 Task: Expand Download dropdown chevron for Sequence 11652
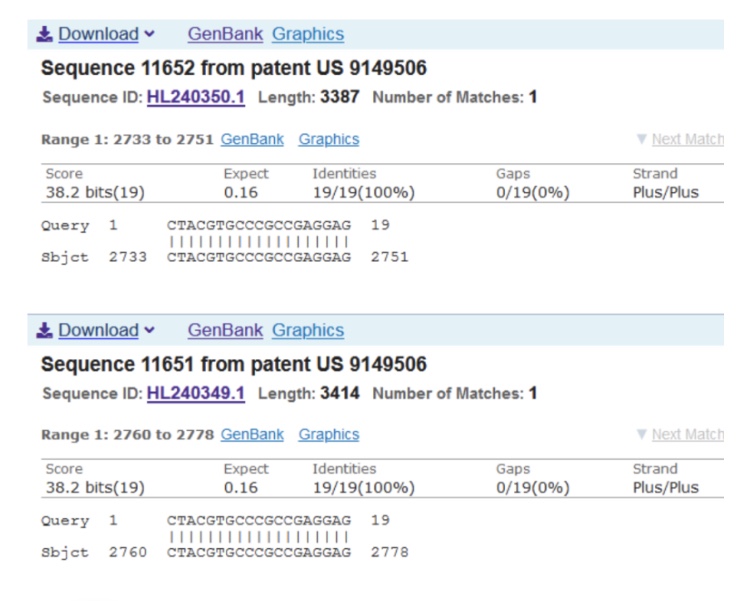click(x=150, y=34)
